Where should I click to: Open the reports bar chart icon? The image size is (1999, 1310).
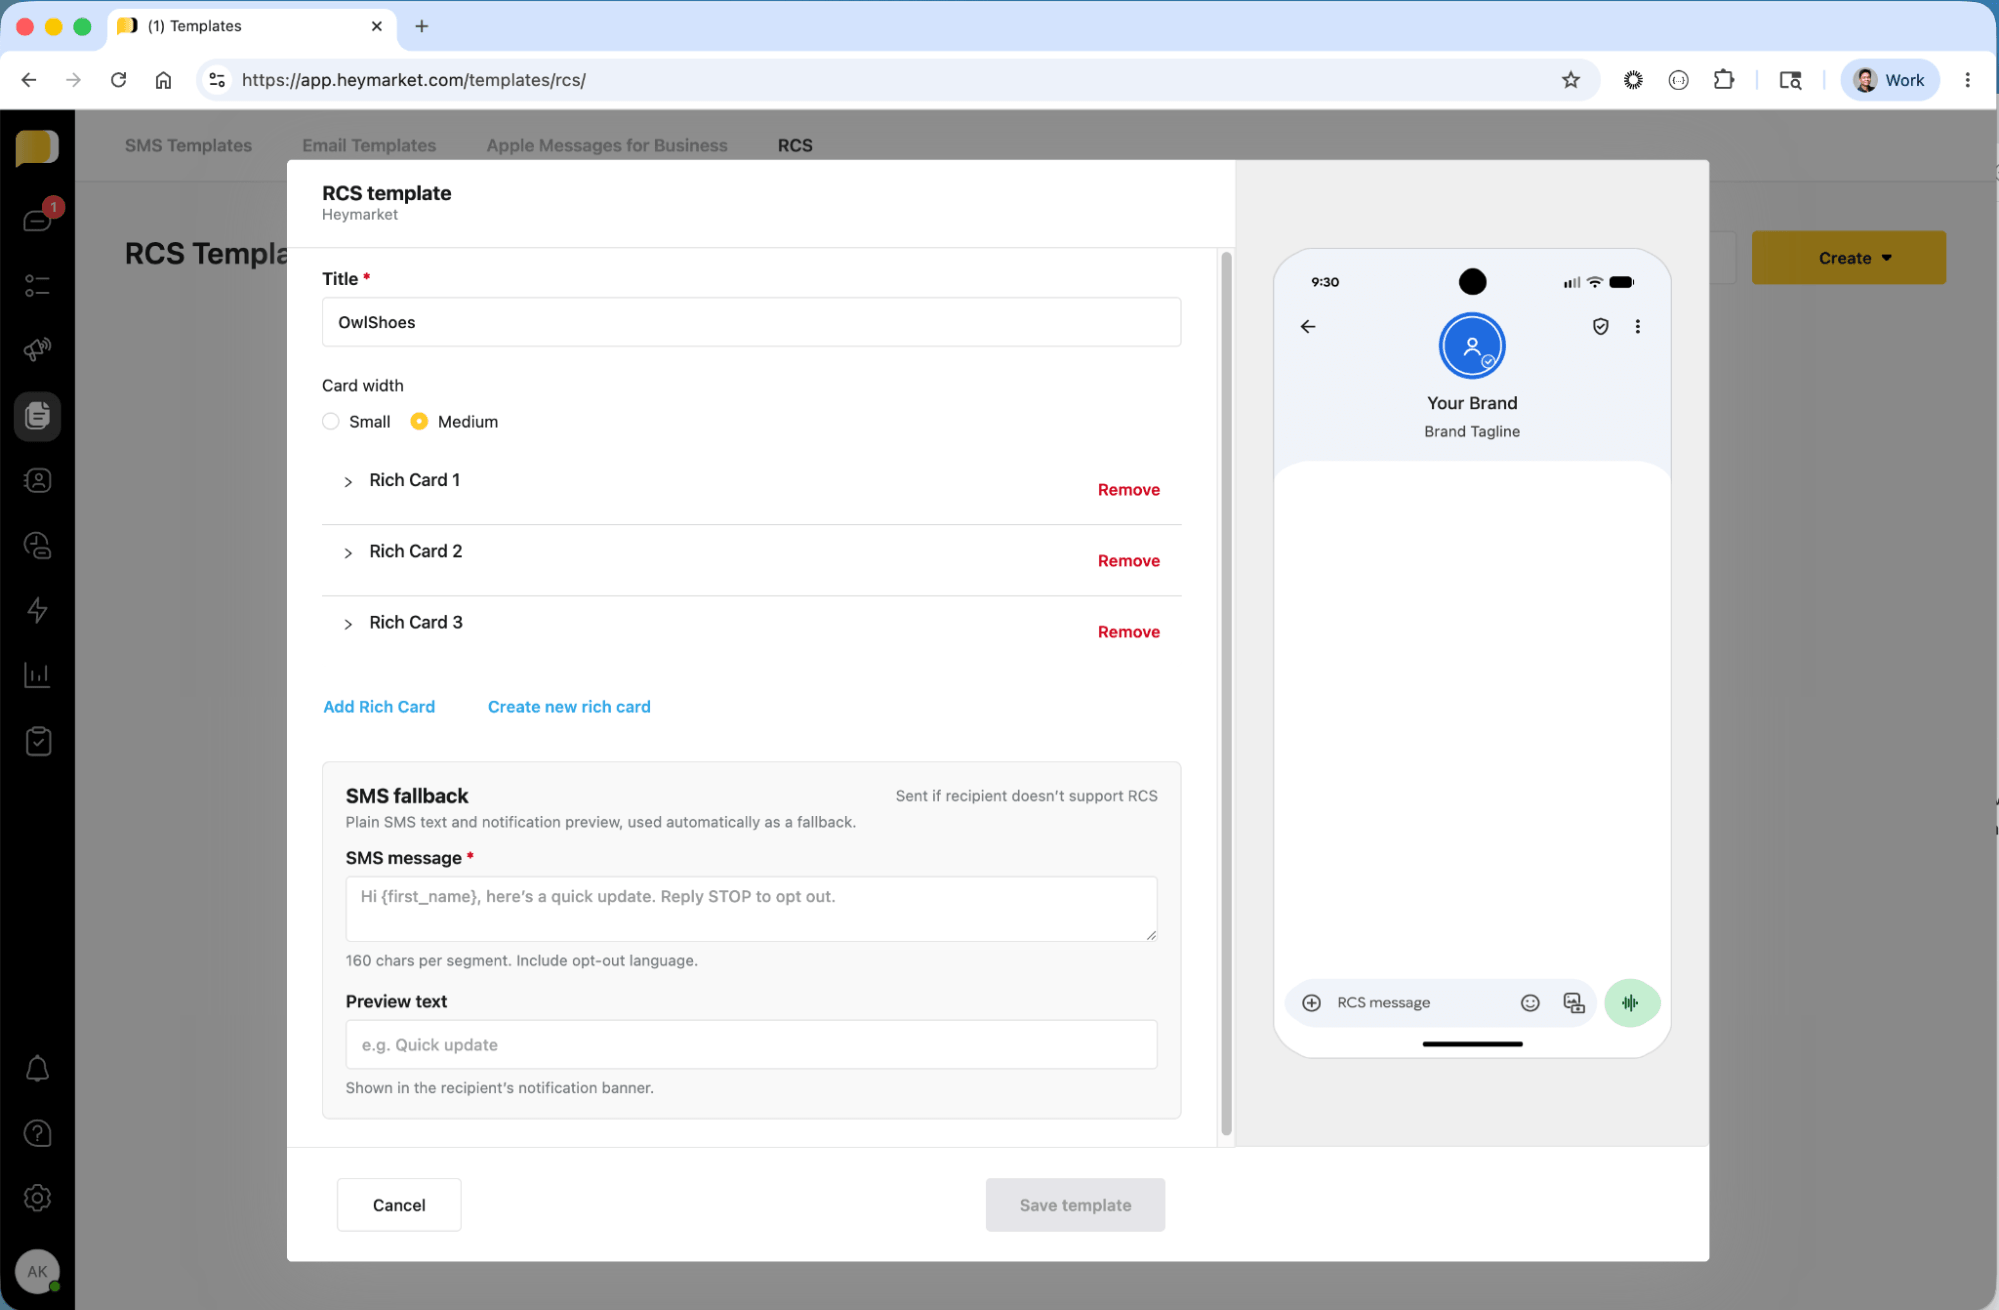(x=38, y=675)
